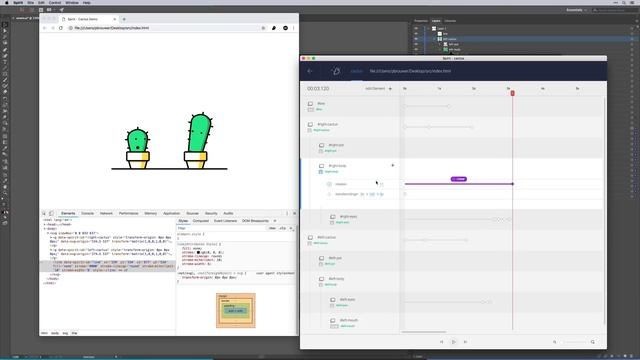The height and width of the screenshot is (360, 640).
Task: Open the Window menu in menu bar
Action: click(72, 2)
